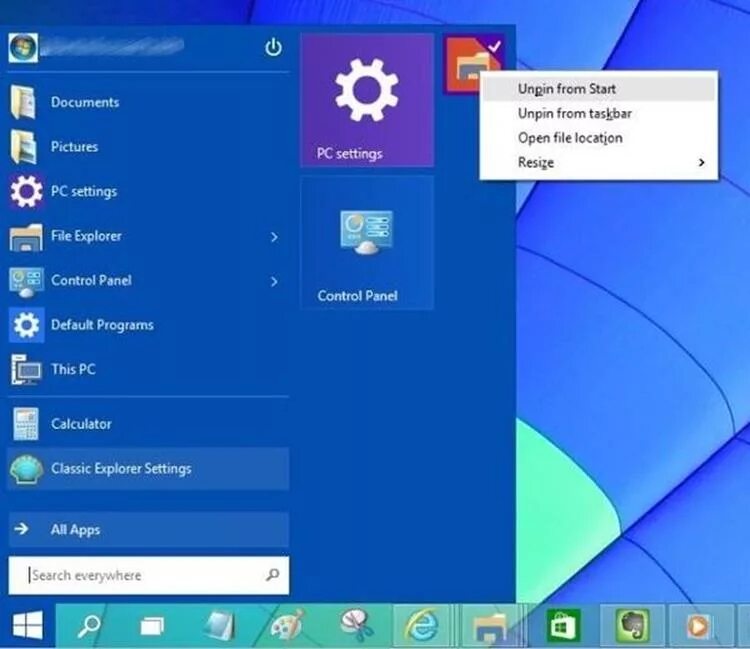Viewport: 750px width, 649px height.
Task: Expand the Control Panel submenu arrow
Action: click(274, 281)
